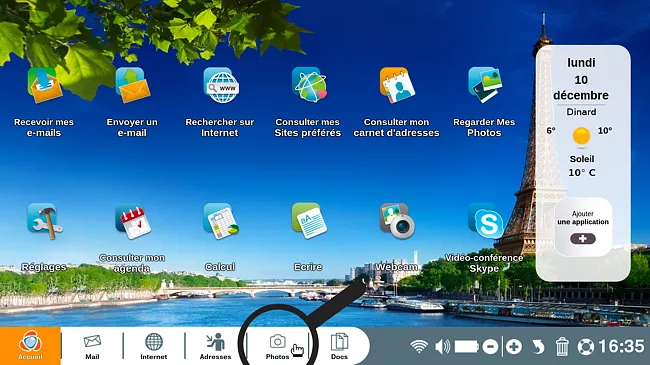650x365 pixels.
Task: Open Regarder Mes Photos
Action: point(485,85)
